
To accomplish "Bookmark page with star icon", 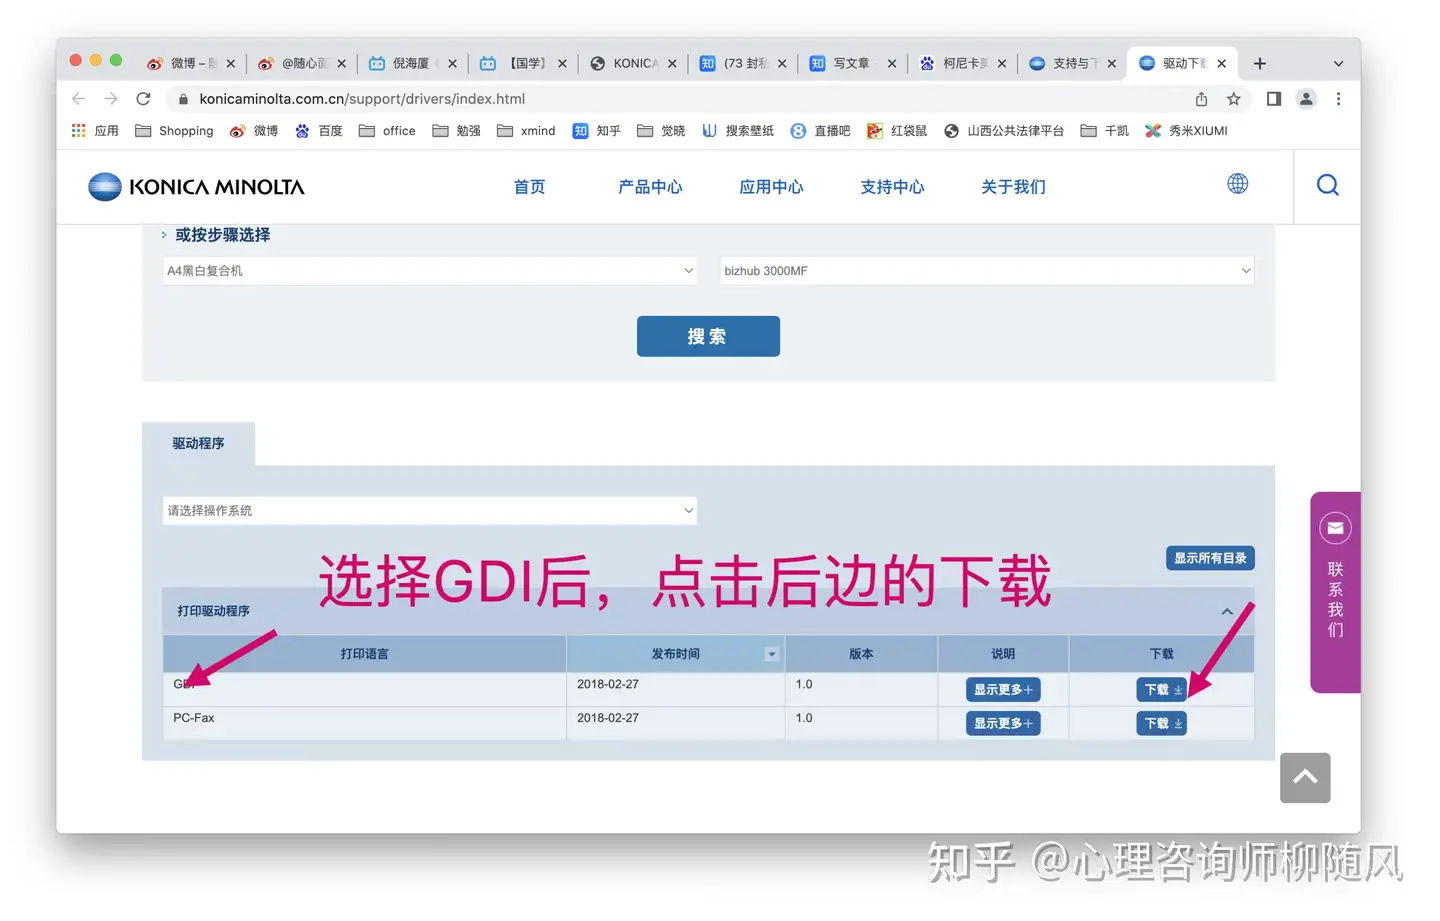I will click(x=1234, y=99).
